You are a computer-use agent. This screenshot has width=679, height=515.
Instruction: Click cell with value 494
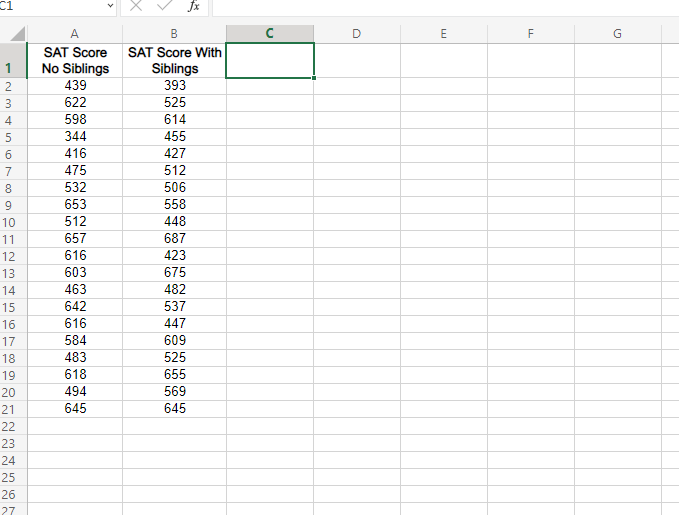[x=75, y=392]
